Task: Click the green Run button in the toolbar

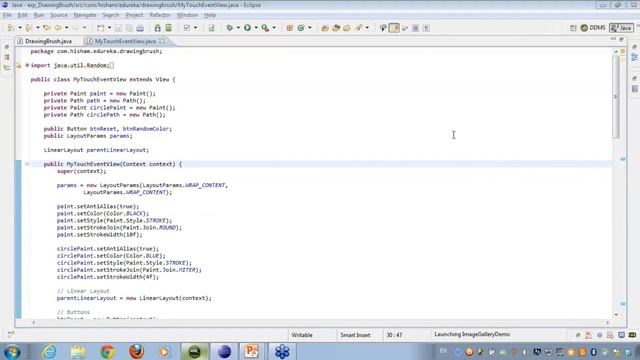Action: click(x=247, y=28)
